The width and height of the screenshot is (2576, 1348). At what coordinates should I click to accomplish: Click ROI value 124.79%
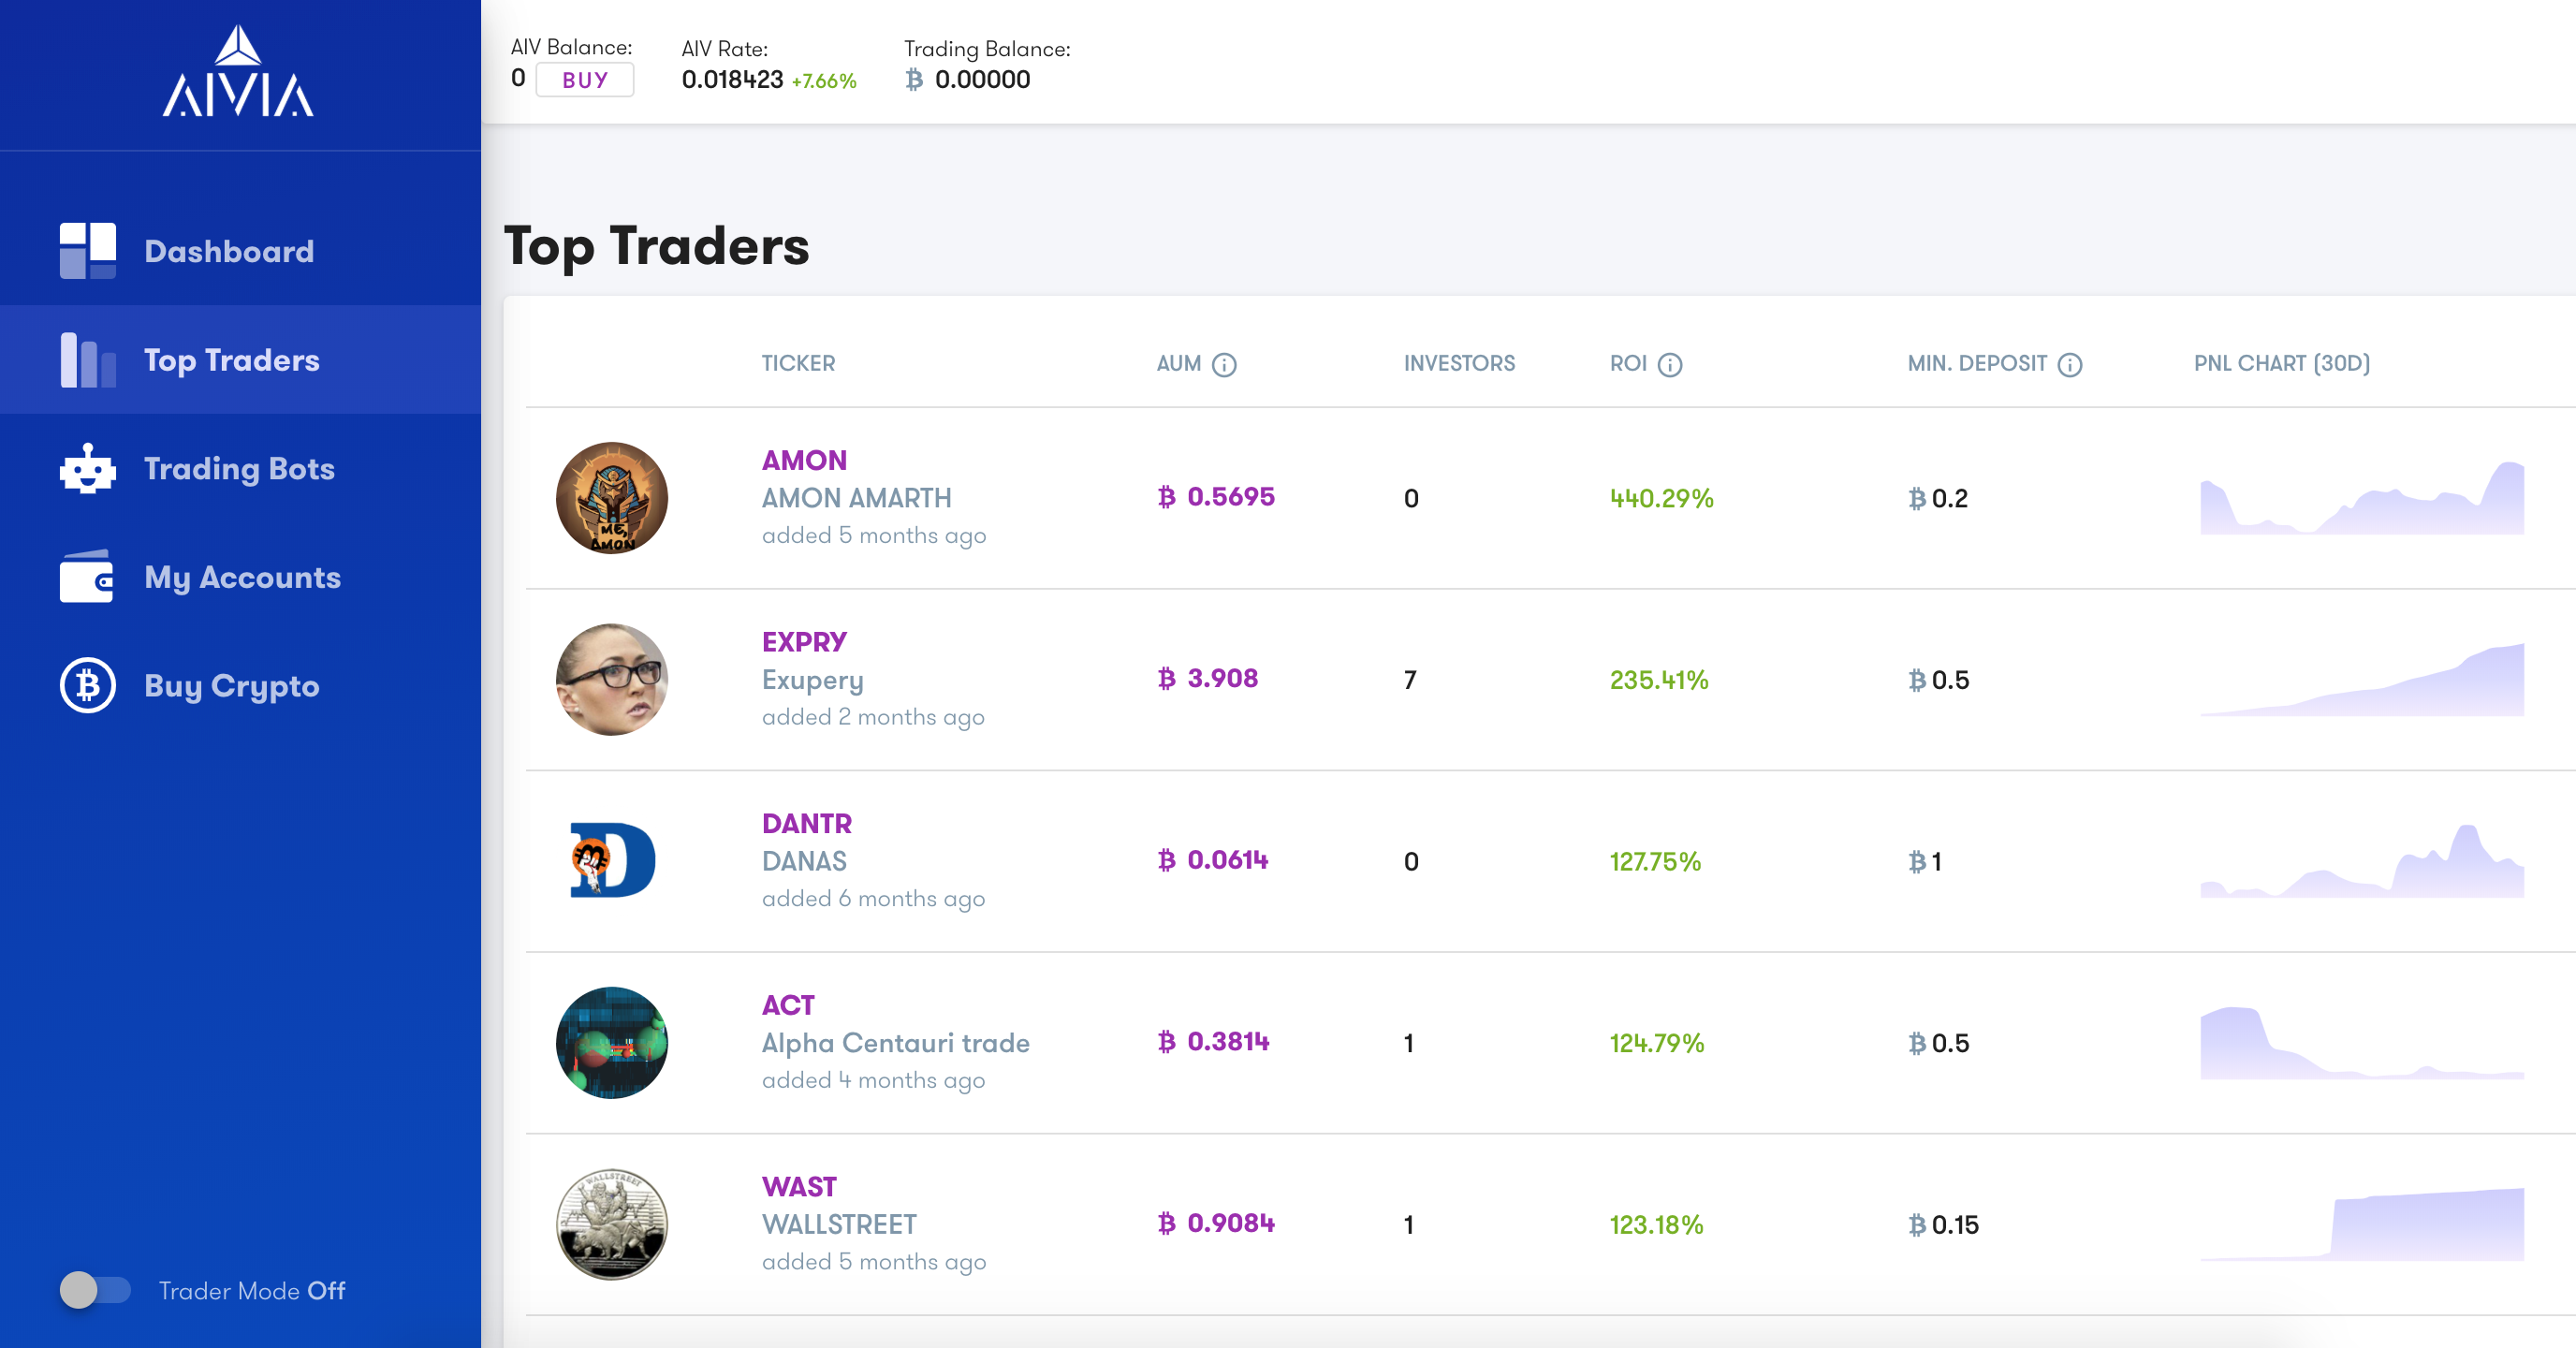pos(1657,1043)
